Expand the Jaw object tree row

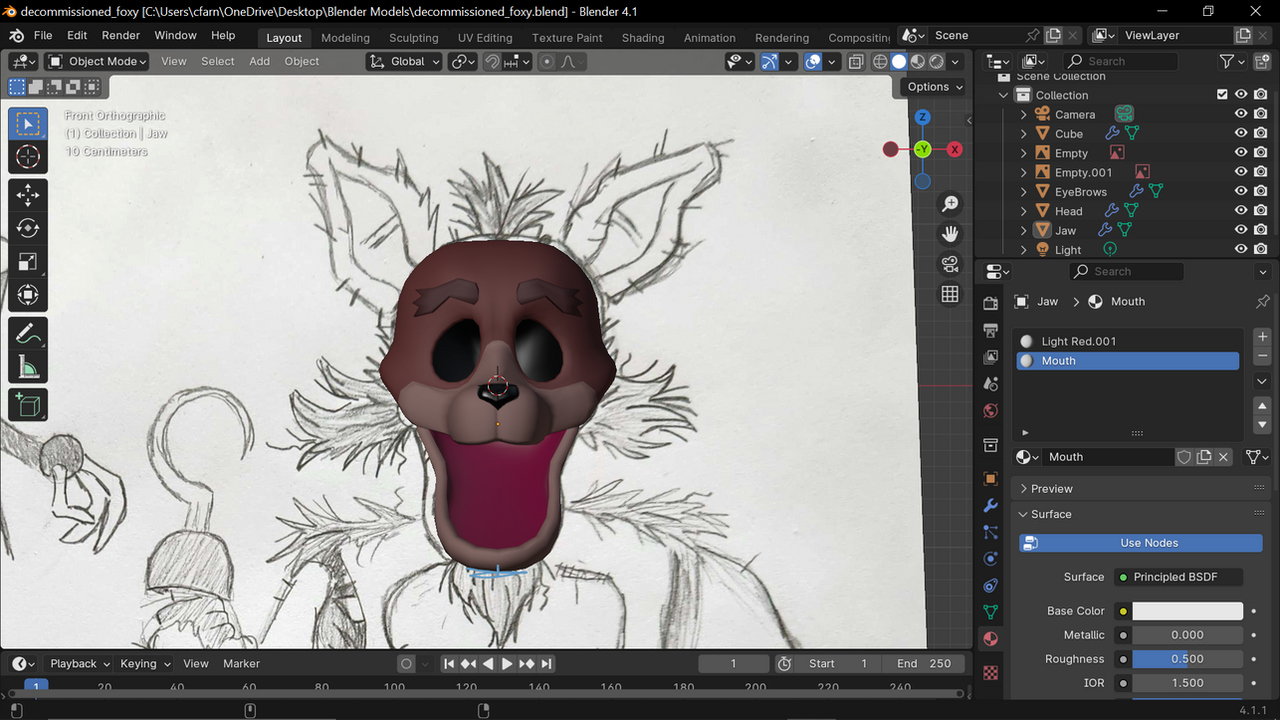click(1023, 230)
